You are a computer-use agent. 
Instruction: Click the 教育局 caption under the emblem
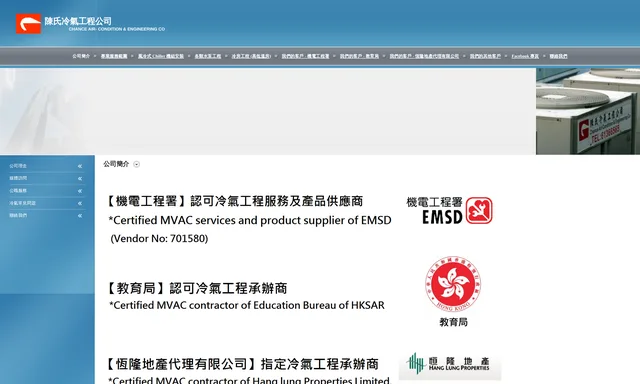[453, 322]
